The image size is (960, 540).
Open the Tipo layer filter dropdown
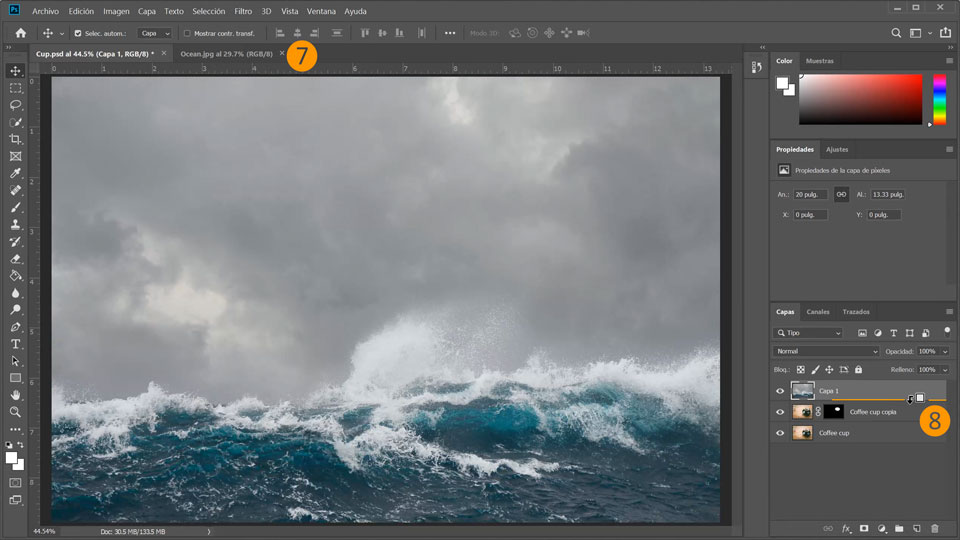pyautogui.click(x=808, y=333)
